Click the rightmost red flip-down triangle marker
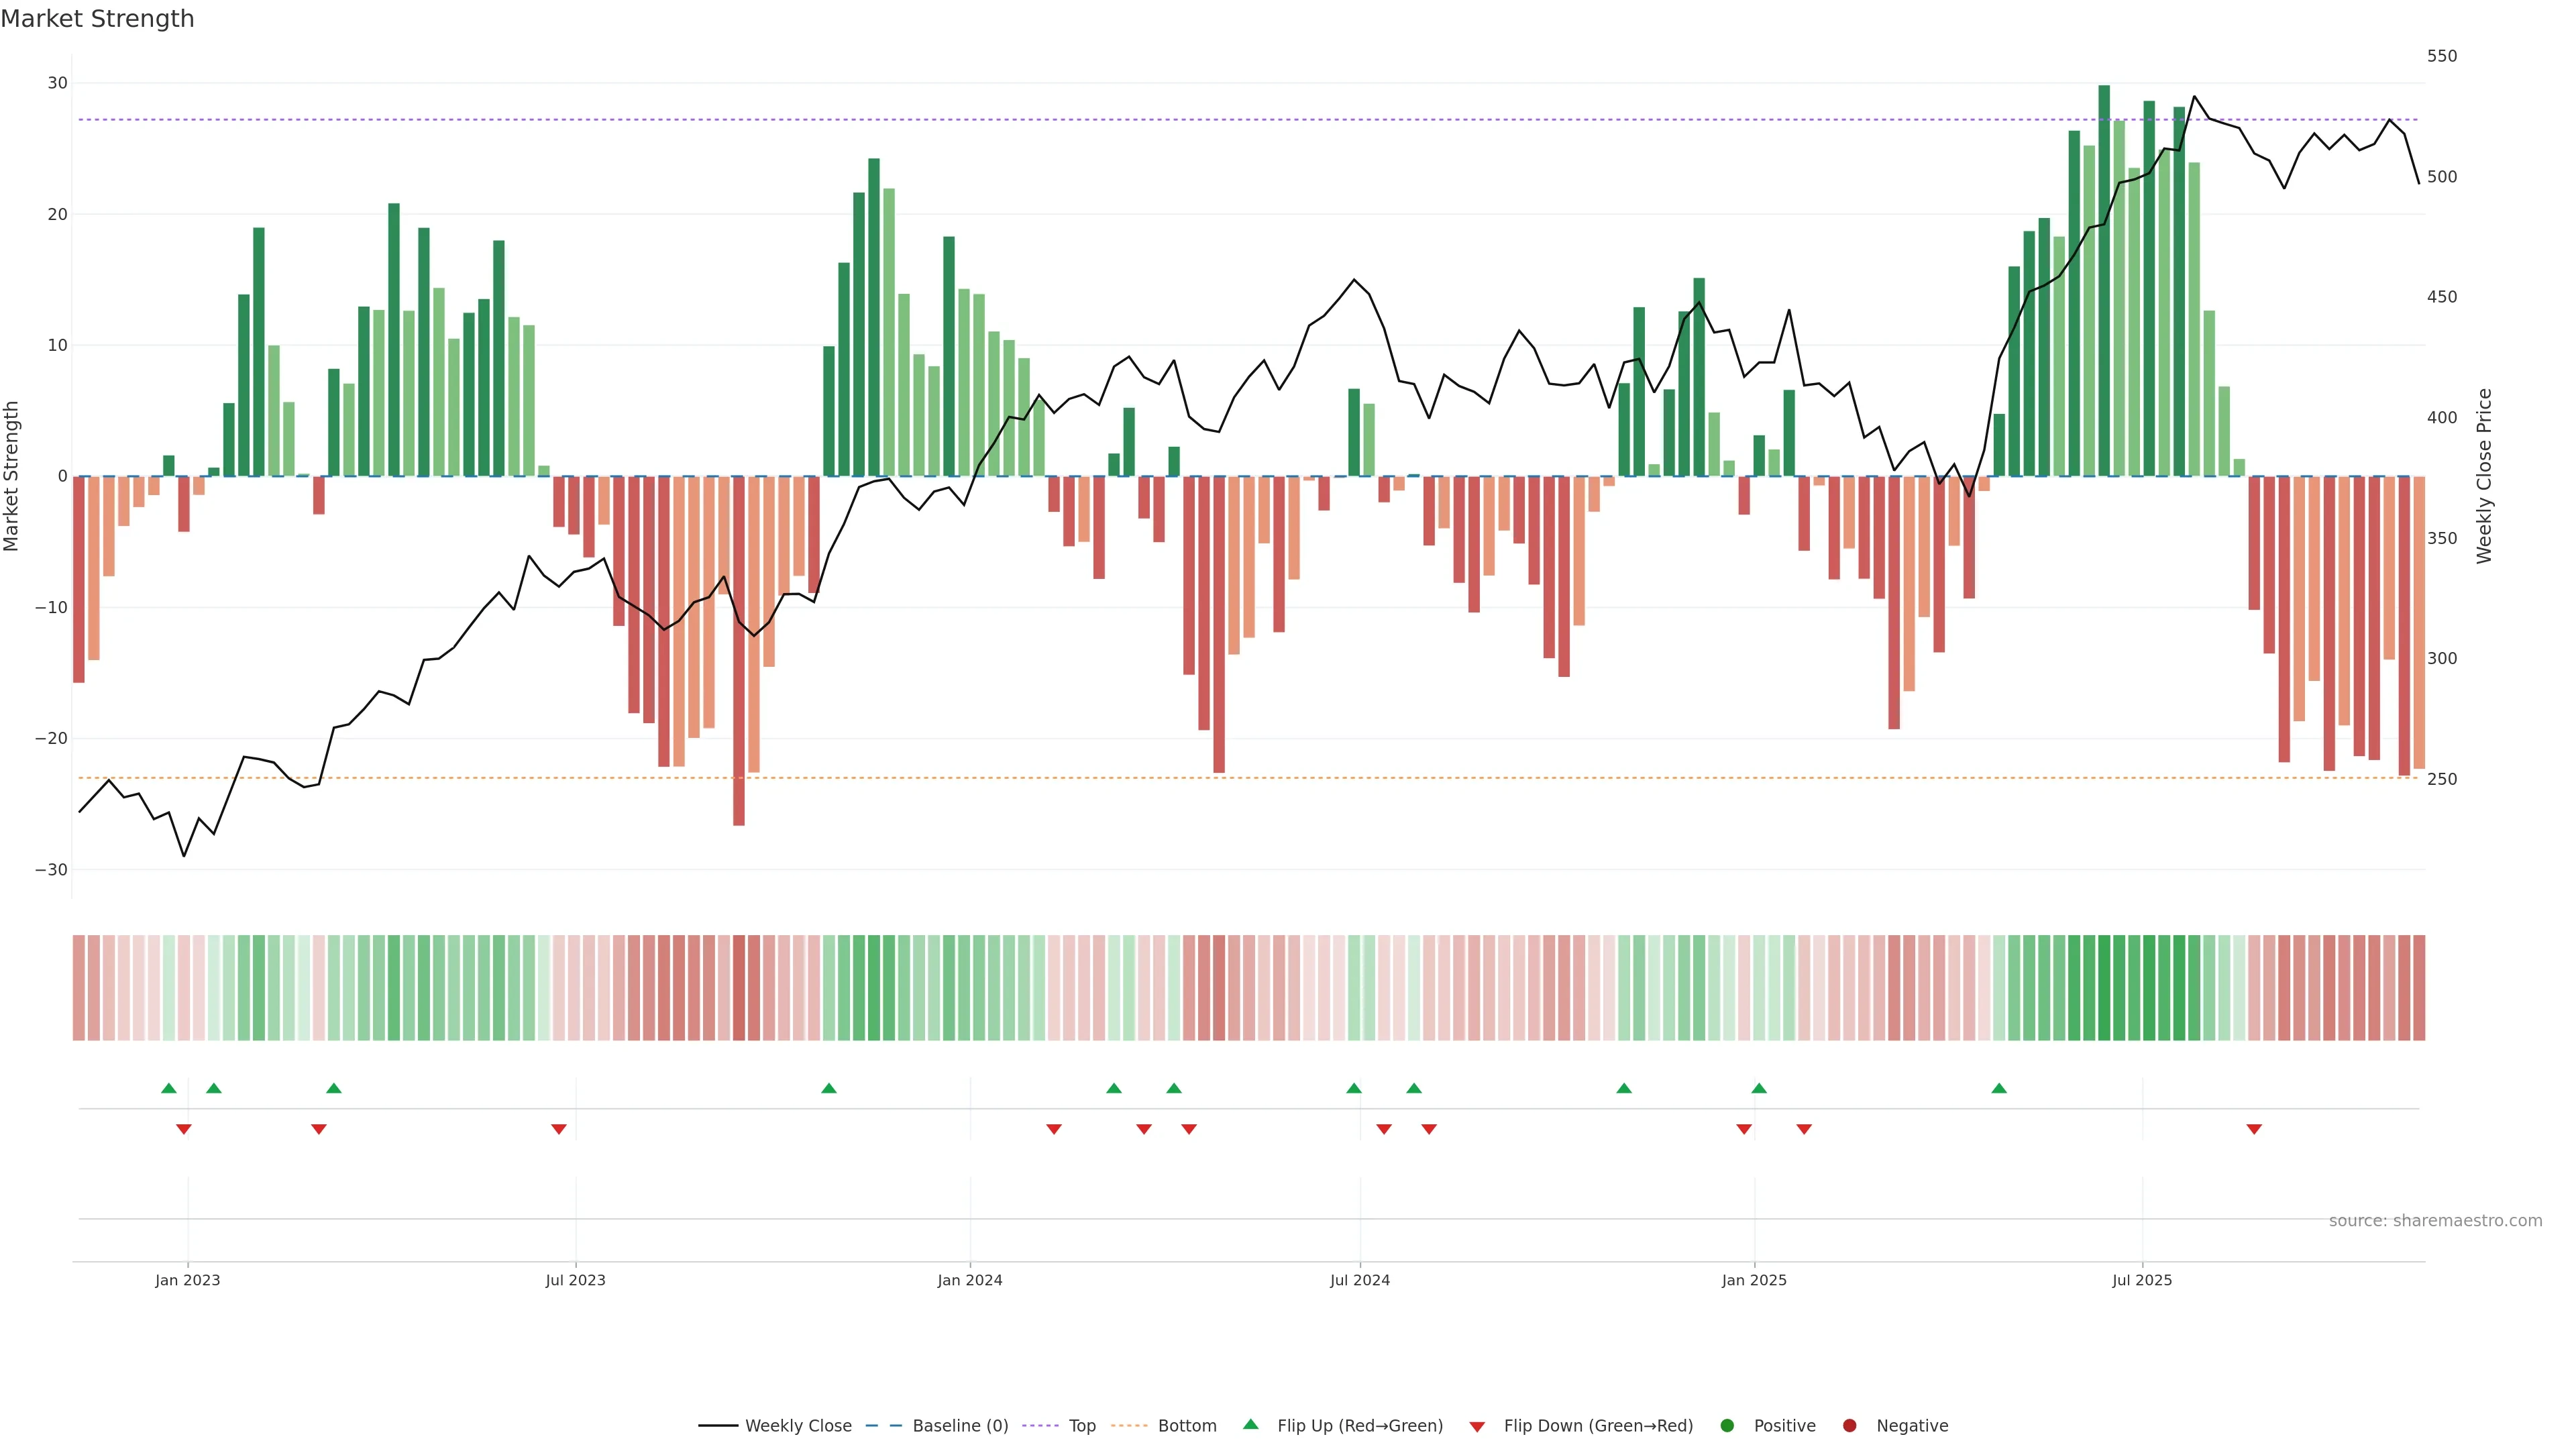 [2254, 1129]
